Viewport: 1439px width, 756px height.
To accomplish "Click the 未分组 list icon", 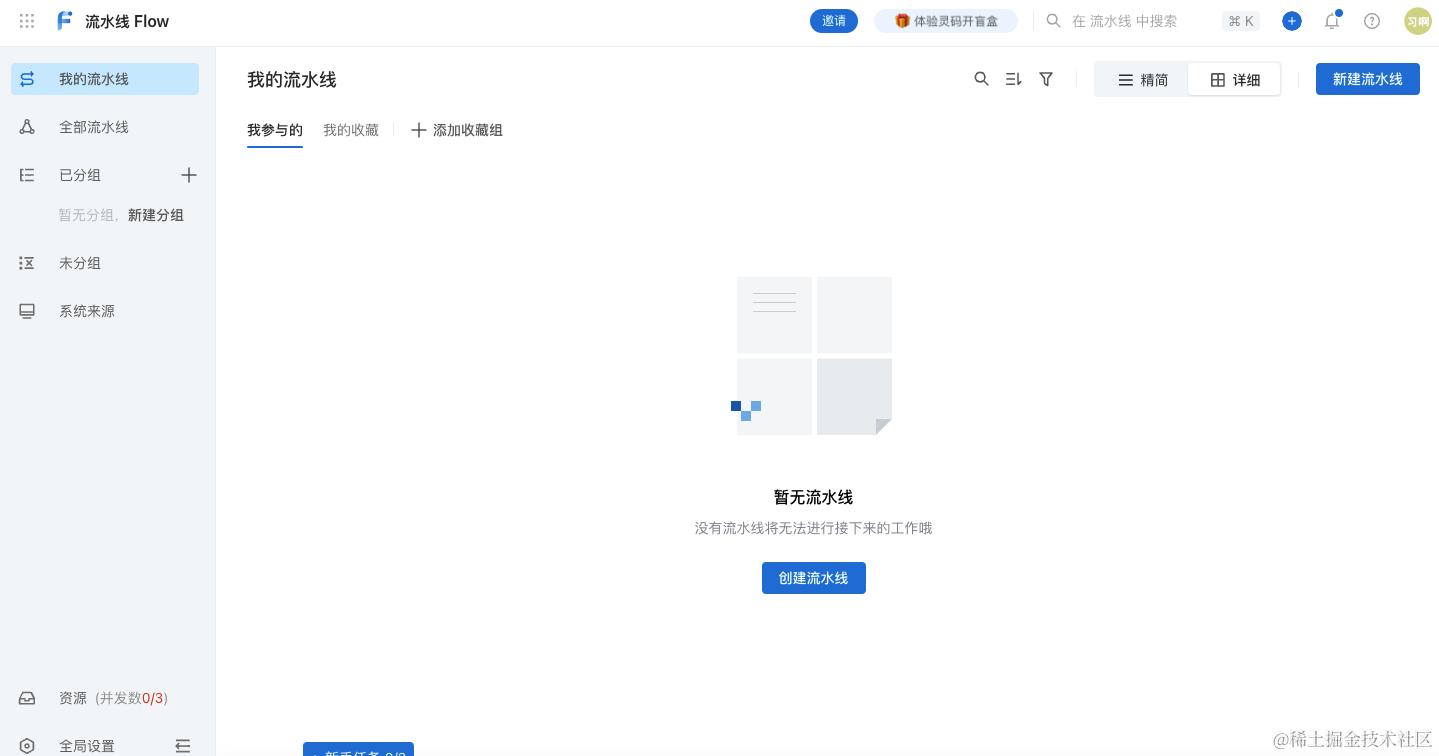I will point(27,263).
